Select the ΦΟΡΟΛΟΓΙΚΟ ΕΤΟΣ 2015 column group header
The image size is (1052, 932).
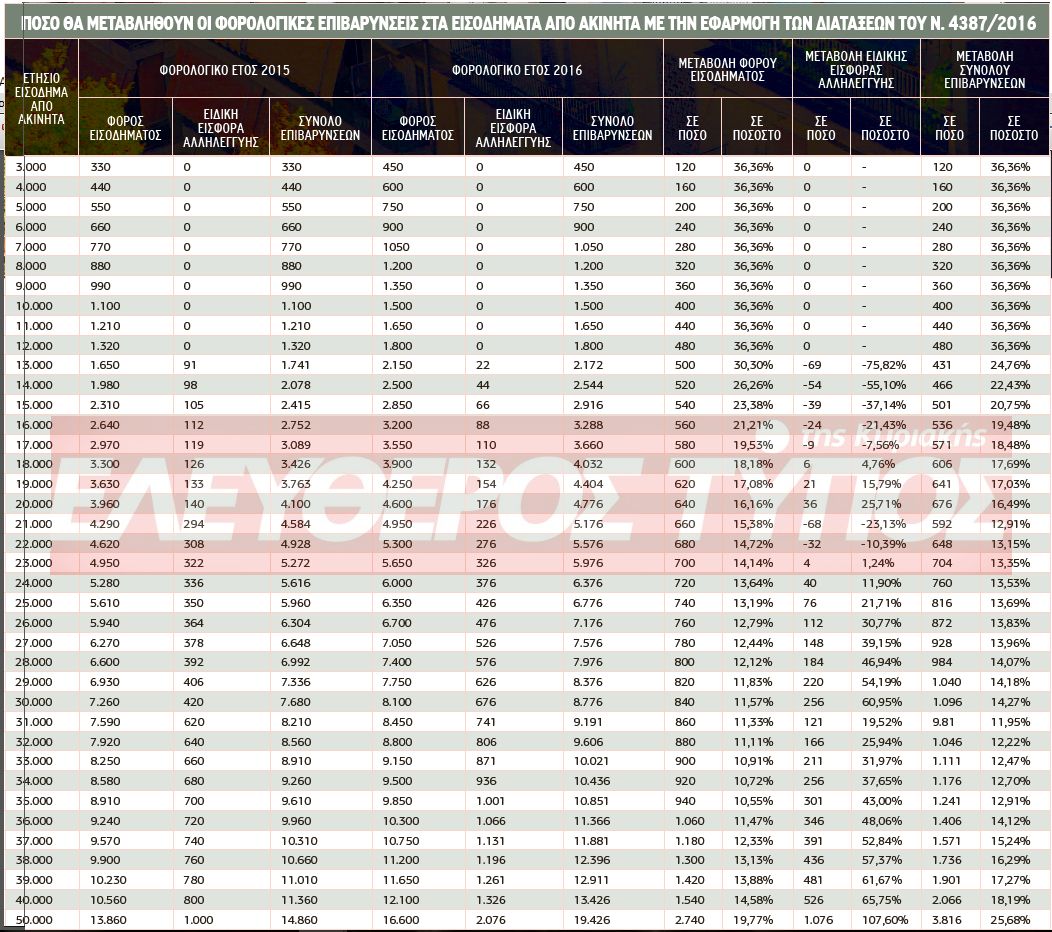[224, 70]
